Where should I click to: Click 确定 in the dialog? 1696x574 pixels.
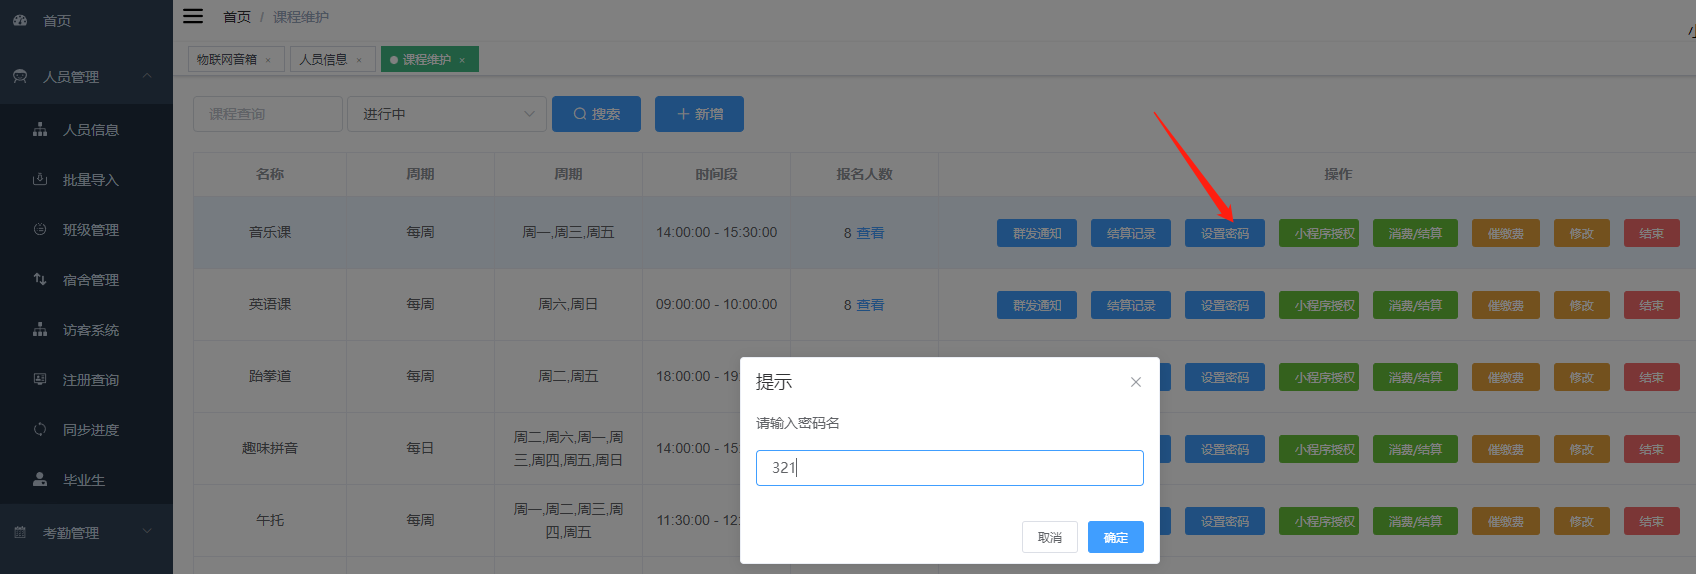pyautogui.click(x=1116, y=537)
